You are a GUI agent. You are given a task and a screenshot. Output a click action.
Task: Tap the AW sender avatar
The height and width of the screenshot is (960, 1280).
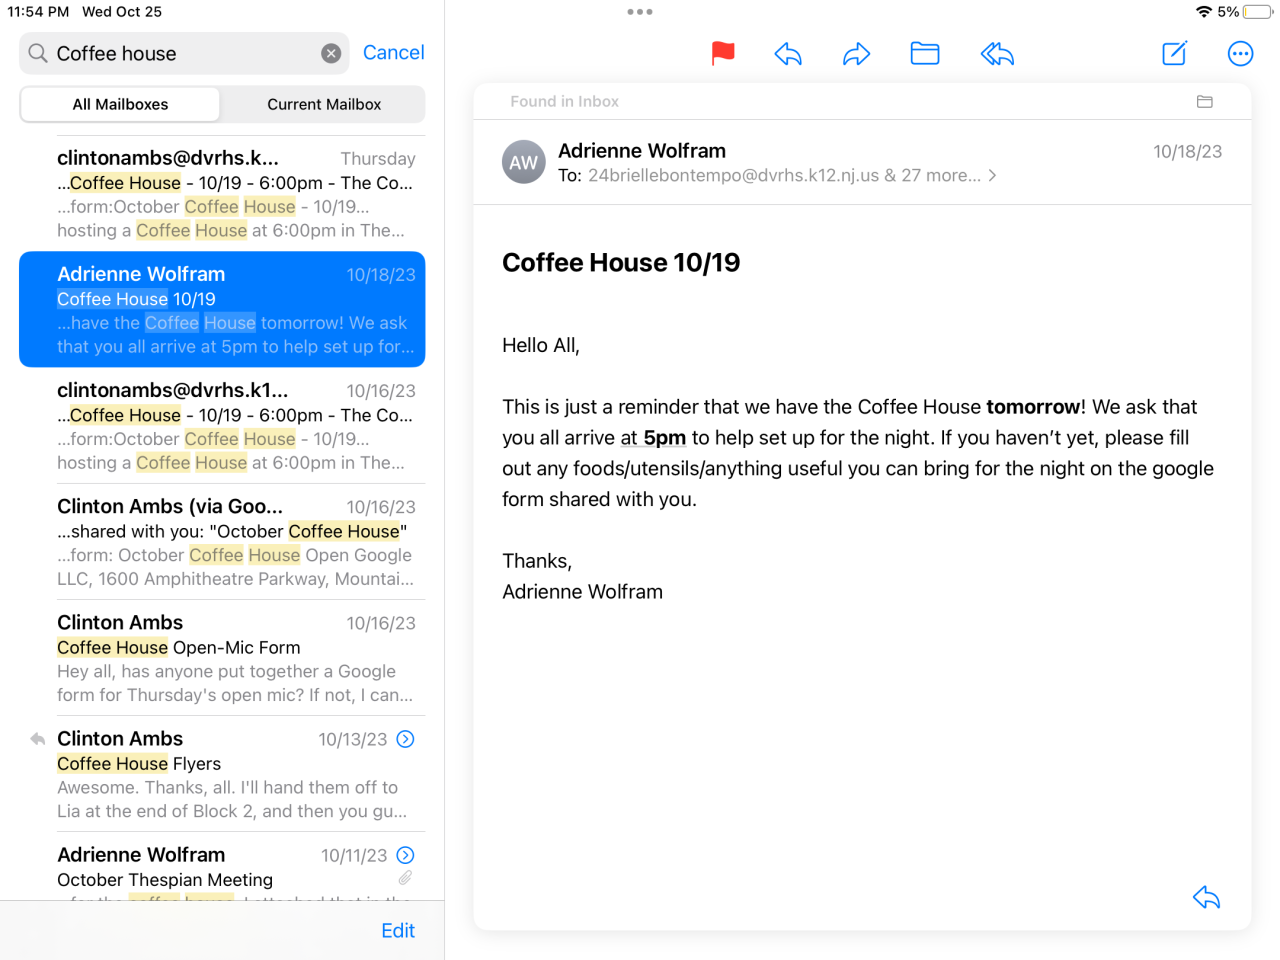click(524, 163)
